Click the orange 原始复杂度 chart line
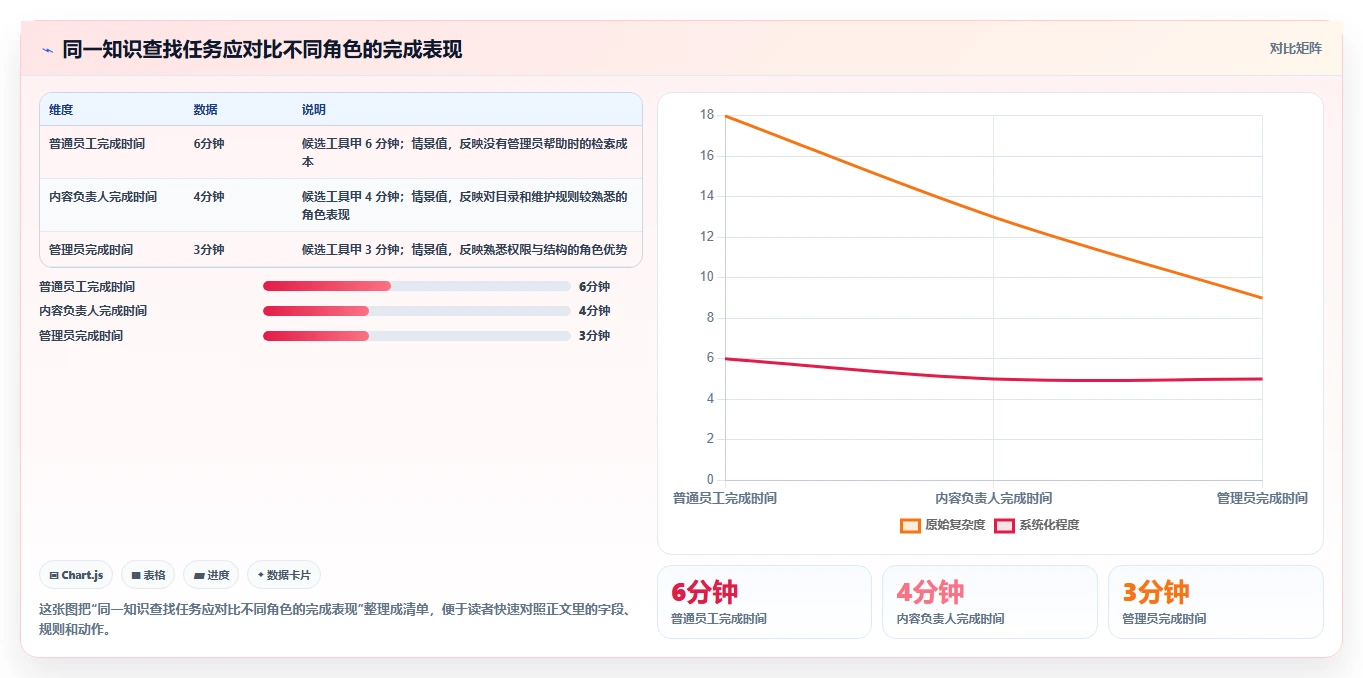The height and width of the screenshot is (678, 1363). [993, 216]
